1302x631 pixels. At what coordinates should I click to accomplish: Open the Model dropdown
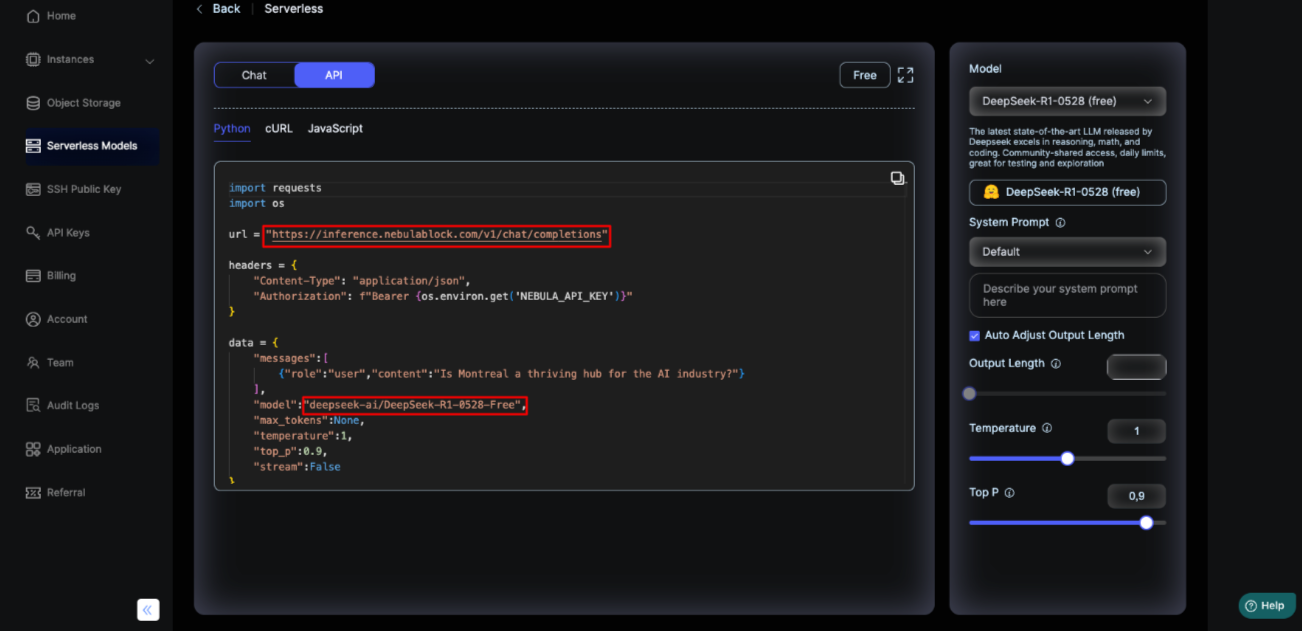coord(1067,101)
